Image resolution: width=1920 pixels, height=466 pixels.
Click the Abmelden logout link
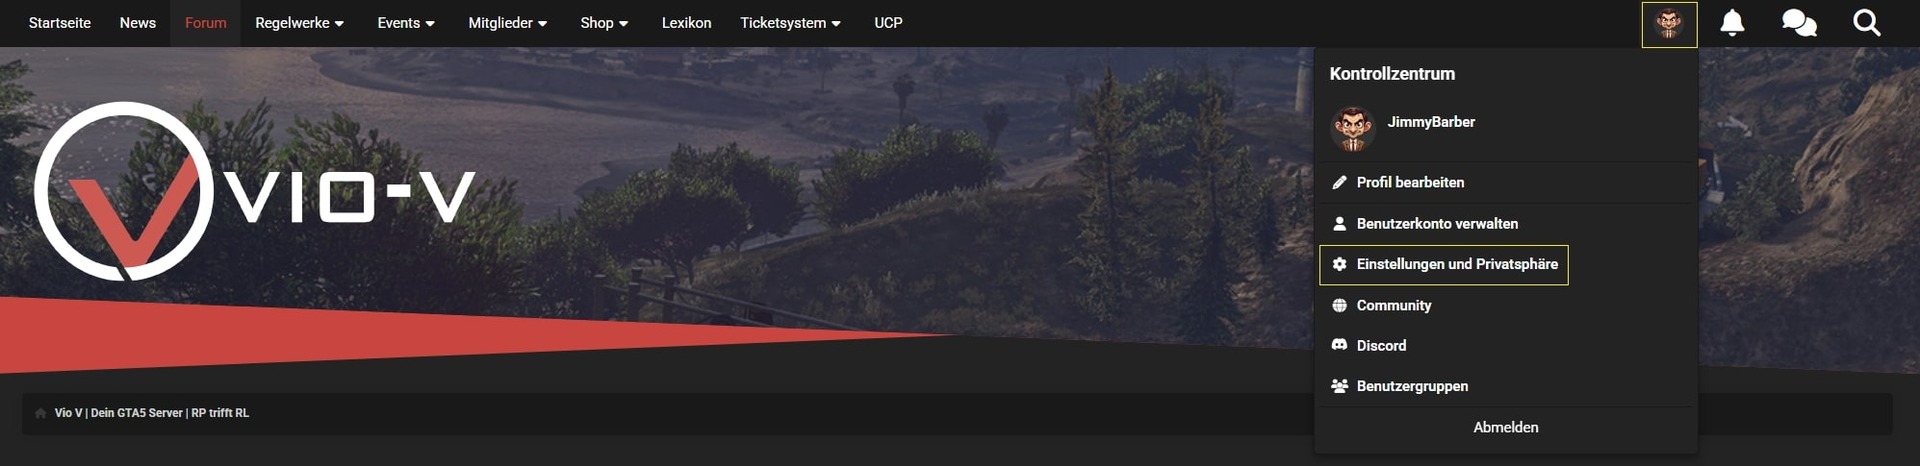point(1506,427)
